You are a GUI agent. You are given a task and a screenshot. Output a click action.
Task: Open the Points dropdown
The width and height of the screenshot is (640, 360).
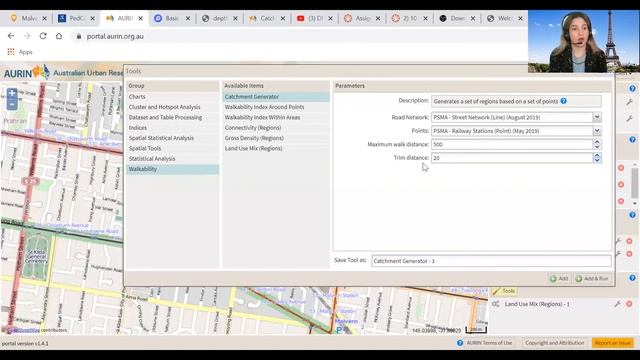[597, 131]
